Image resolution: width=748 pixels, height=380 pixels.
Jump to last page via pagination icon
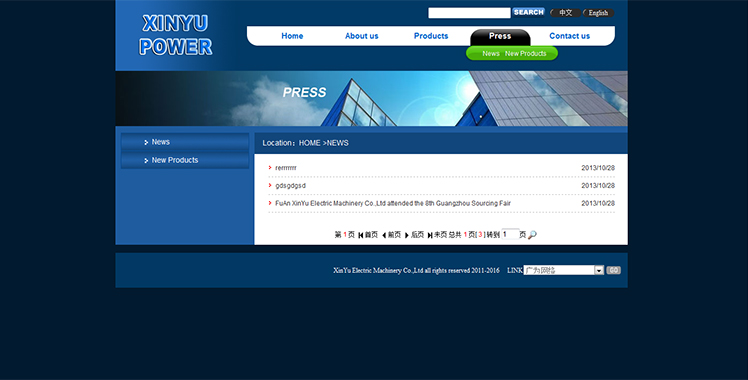click(430, 235)
